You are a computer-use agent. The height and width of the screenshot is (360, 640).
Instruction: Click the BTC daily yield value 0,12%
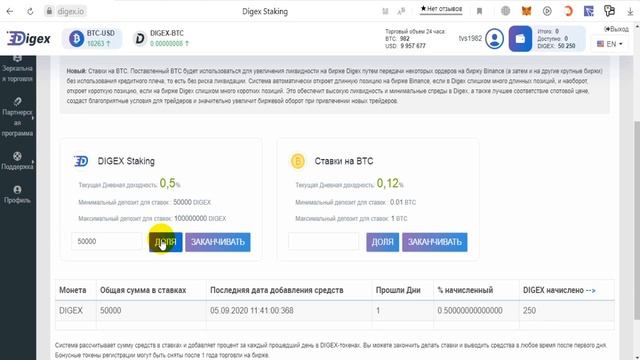pyautogui.click(x=390, y=184)
